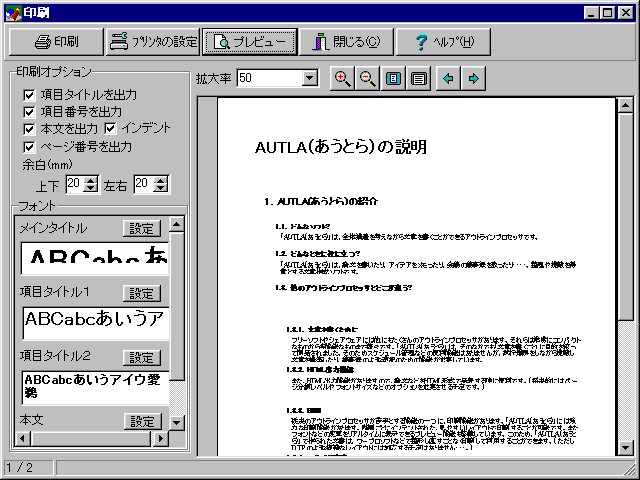The image size is (640, 480).
Task: Open ヘルプ(H) help
Action: point(443,42)
